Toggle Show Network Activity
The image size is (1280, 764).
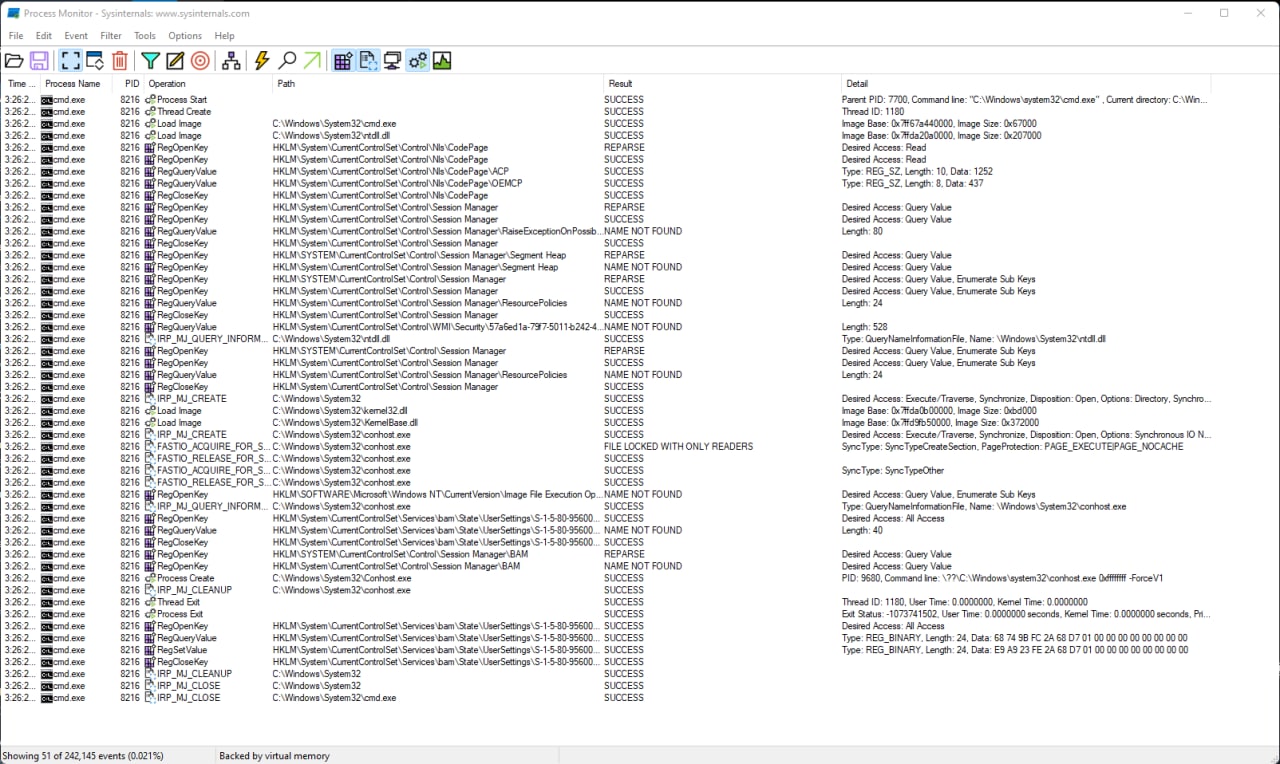point(393,61)
